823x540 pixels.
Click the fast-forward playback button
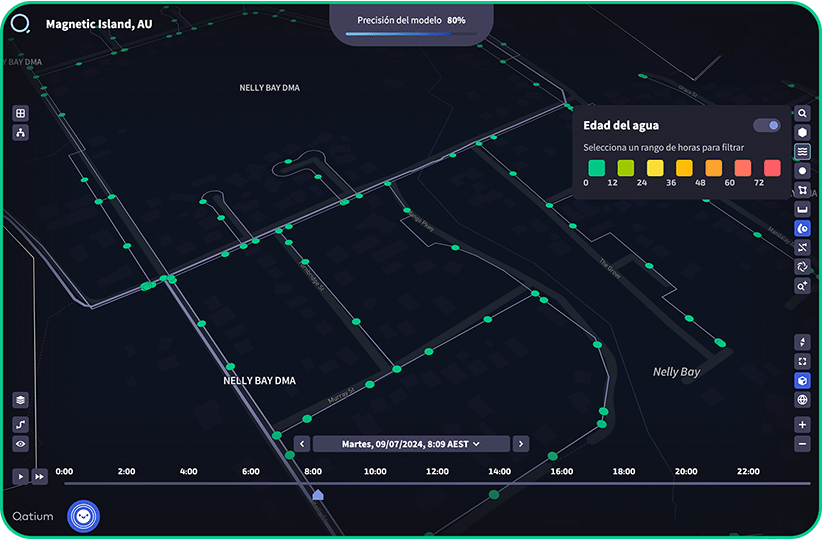(40, 477)
